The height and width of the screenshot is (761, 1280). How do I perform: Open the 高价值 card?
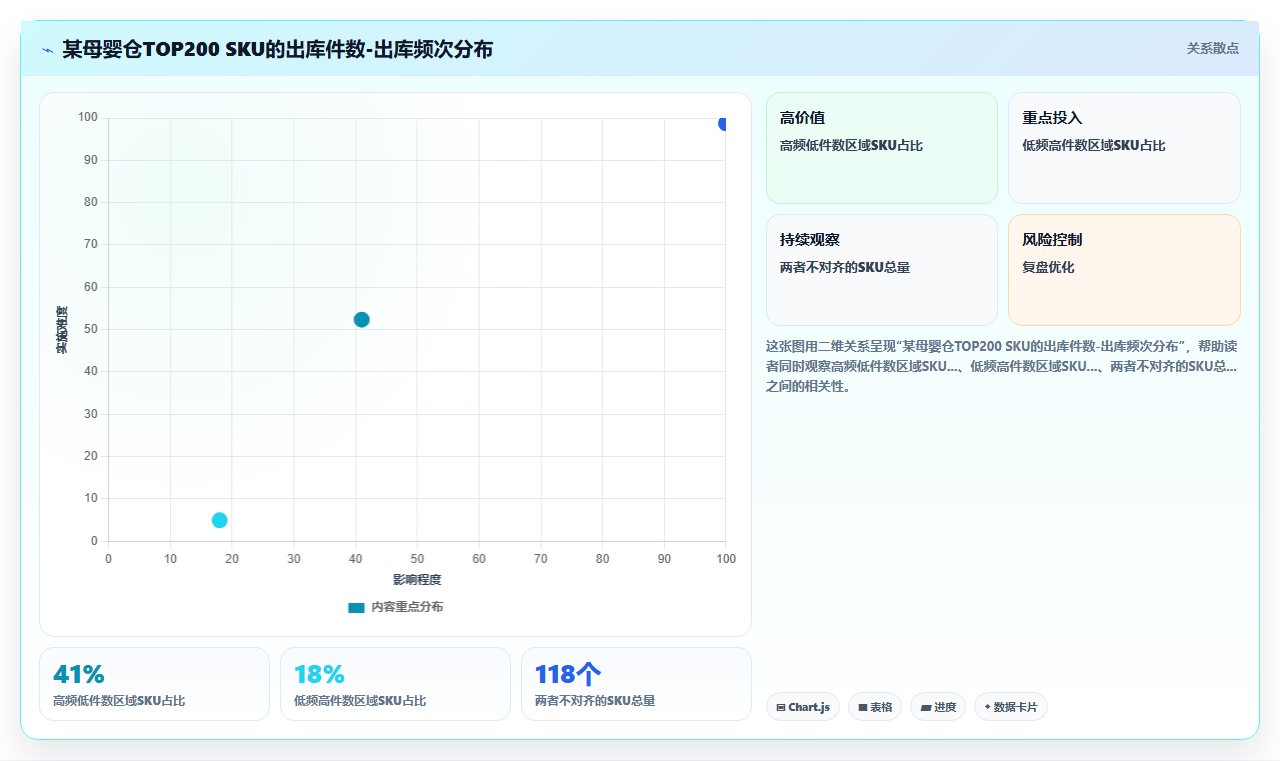(882, 148)
